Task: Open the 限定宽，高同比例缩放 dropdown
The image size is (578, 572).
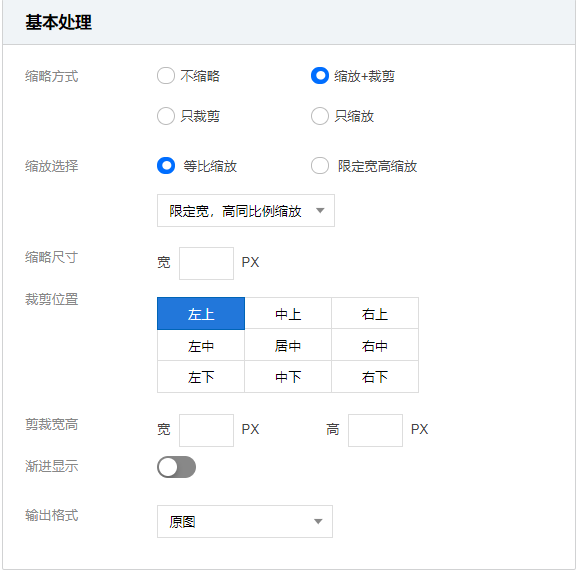Action: pyautogui.click(x=246, y=210)
